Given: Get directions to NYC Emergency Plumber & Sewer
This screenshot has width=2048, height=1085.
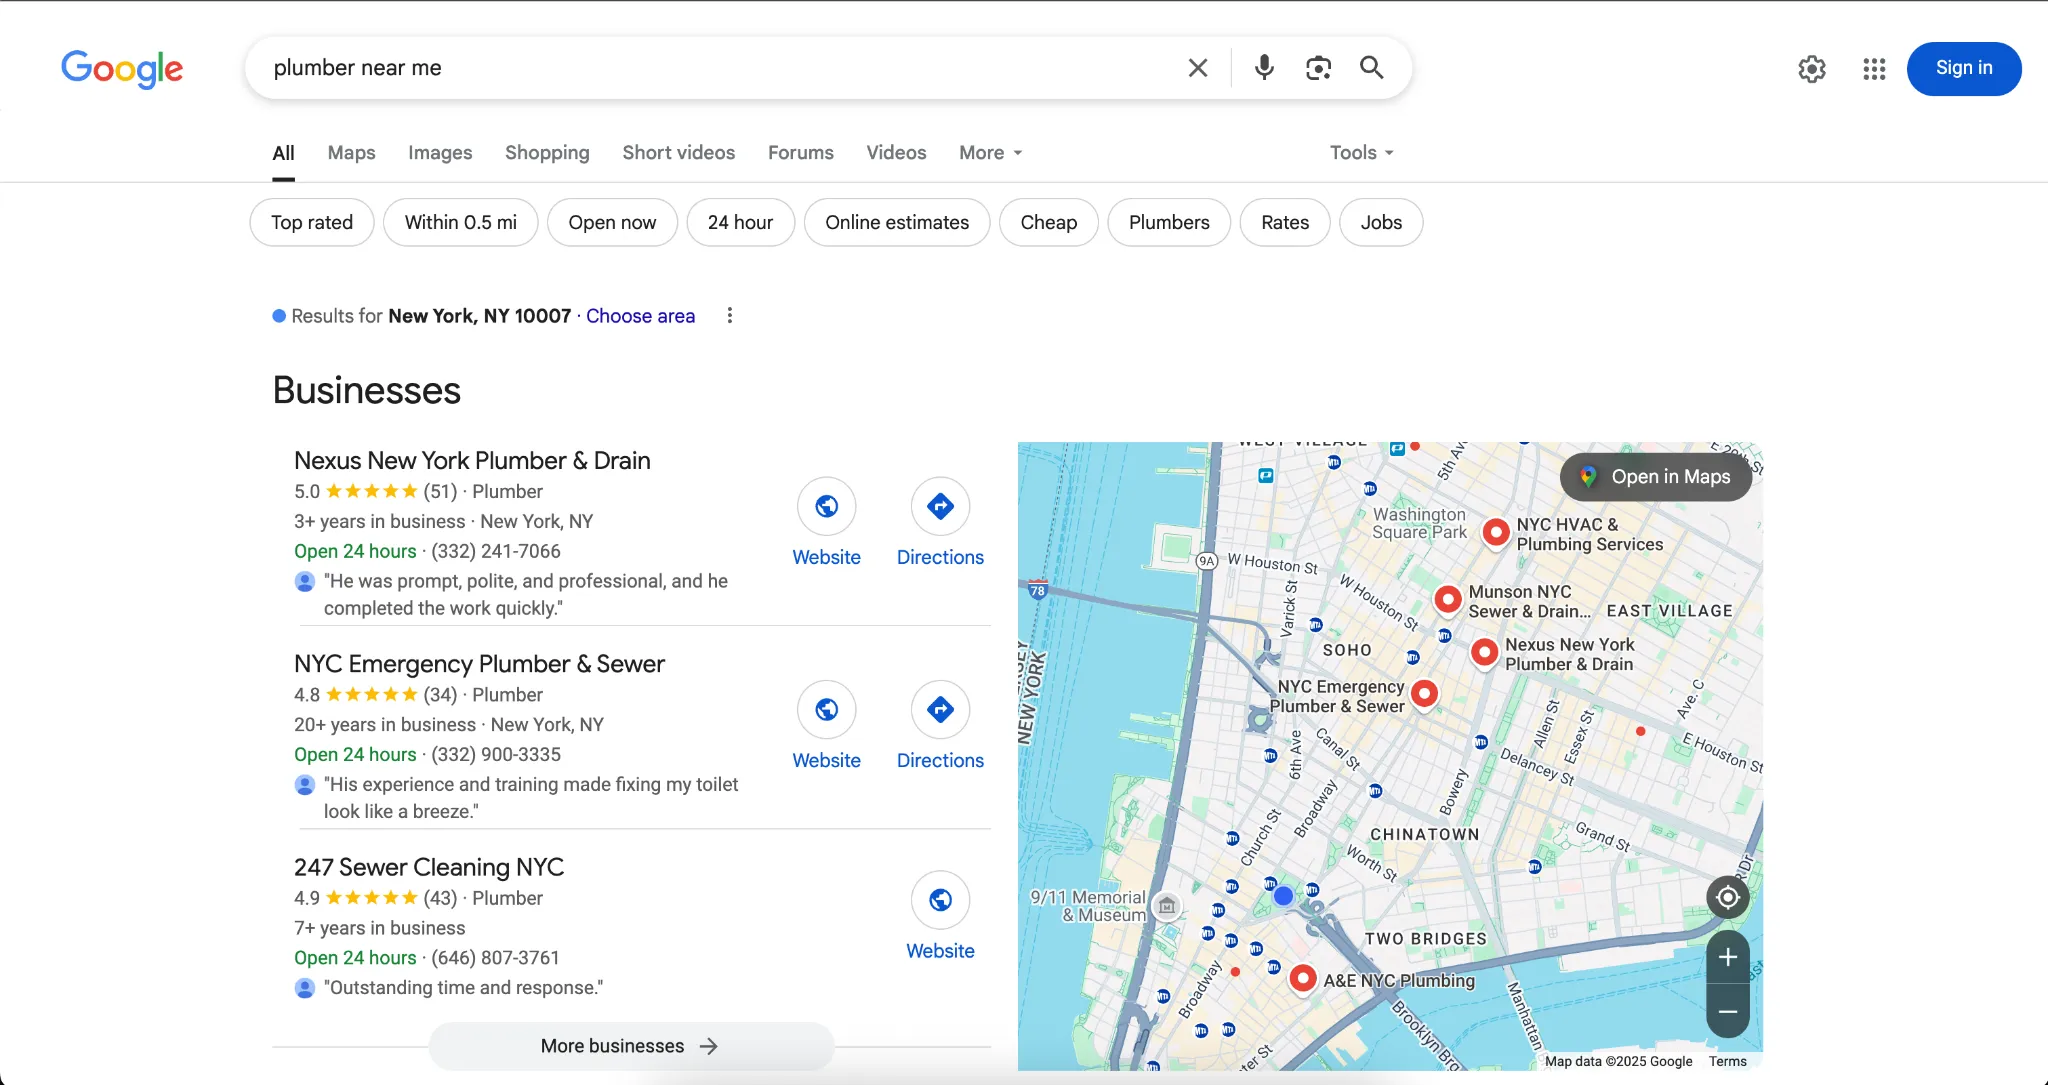Looking at the screenshot, I should point(940,709).
